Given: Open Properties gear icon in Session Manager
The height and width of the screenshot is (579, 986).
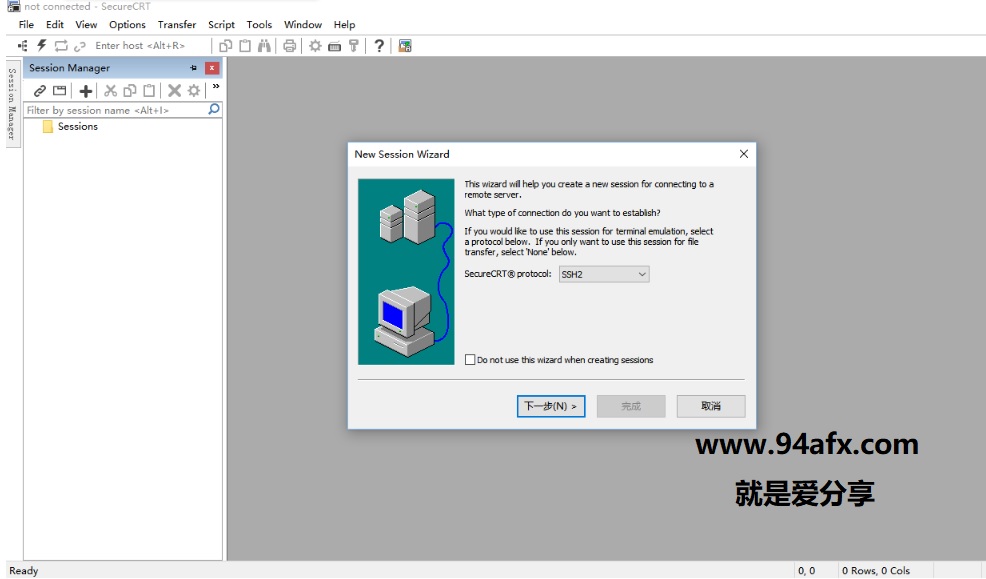Looking at the screenshot, I should click(194, 91).
